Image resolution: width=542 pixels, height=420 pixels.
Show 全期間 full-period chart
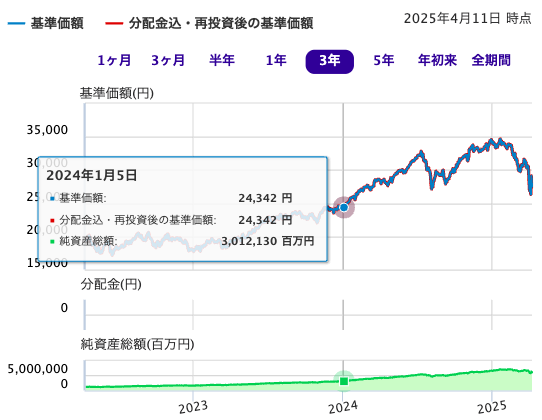point(491,60)
